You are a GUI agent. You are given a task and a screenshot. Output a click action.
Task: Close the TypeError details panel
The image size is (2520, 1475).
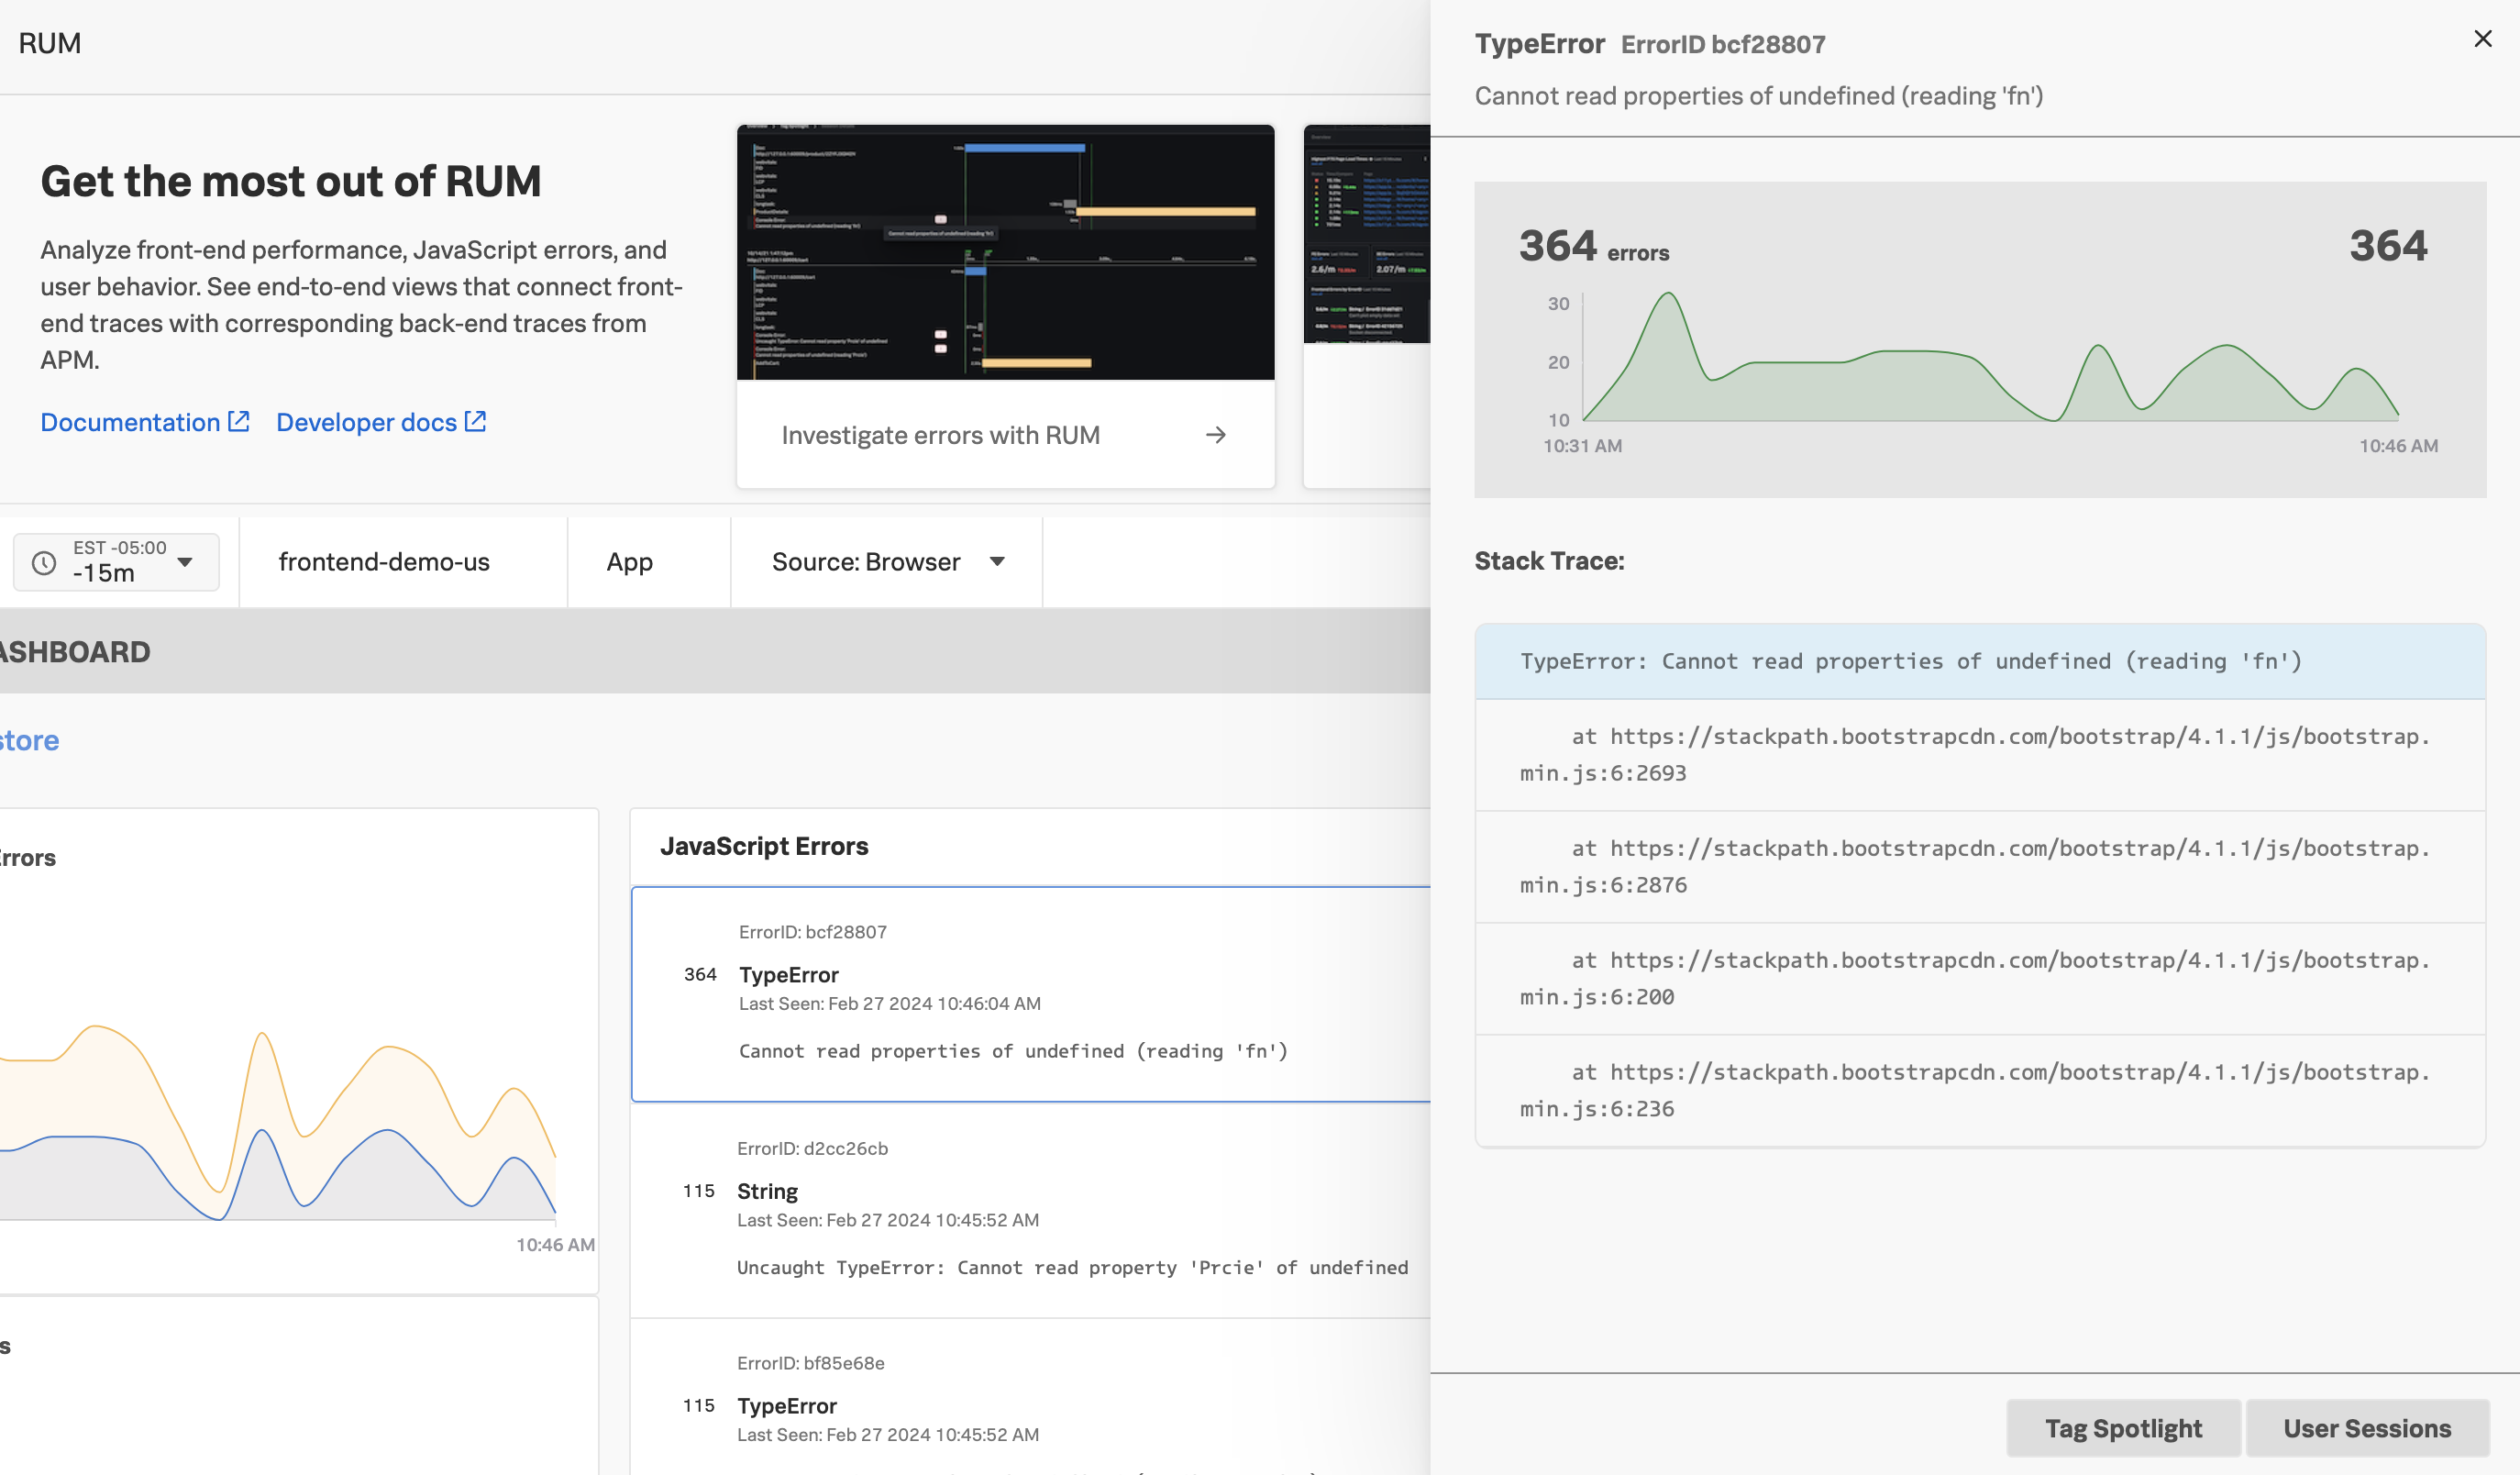(2482, 39)
